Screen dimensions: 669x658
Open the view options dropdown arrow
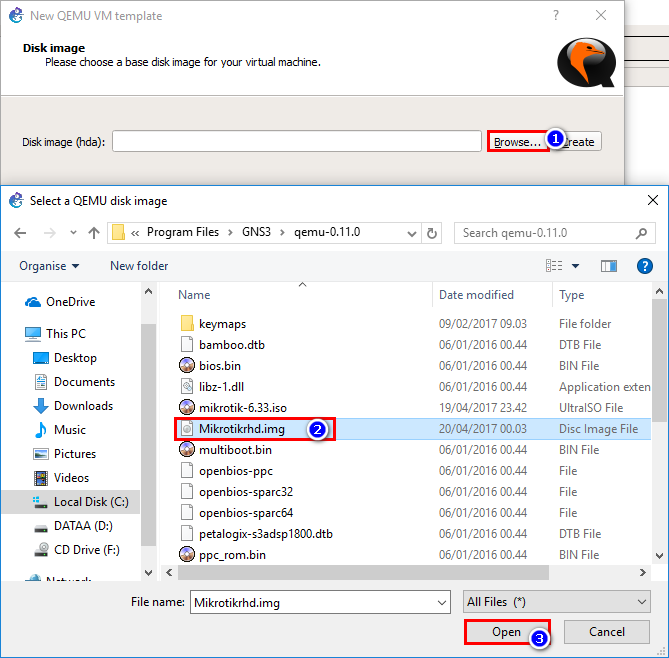coord(576,266)
